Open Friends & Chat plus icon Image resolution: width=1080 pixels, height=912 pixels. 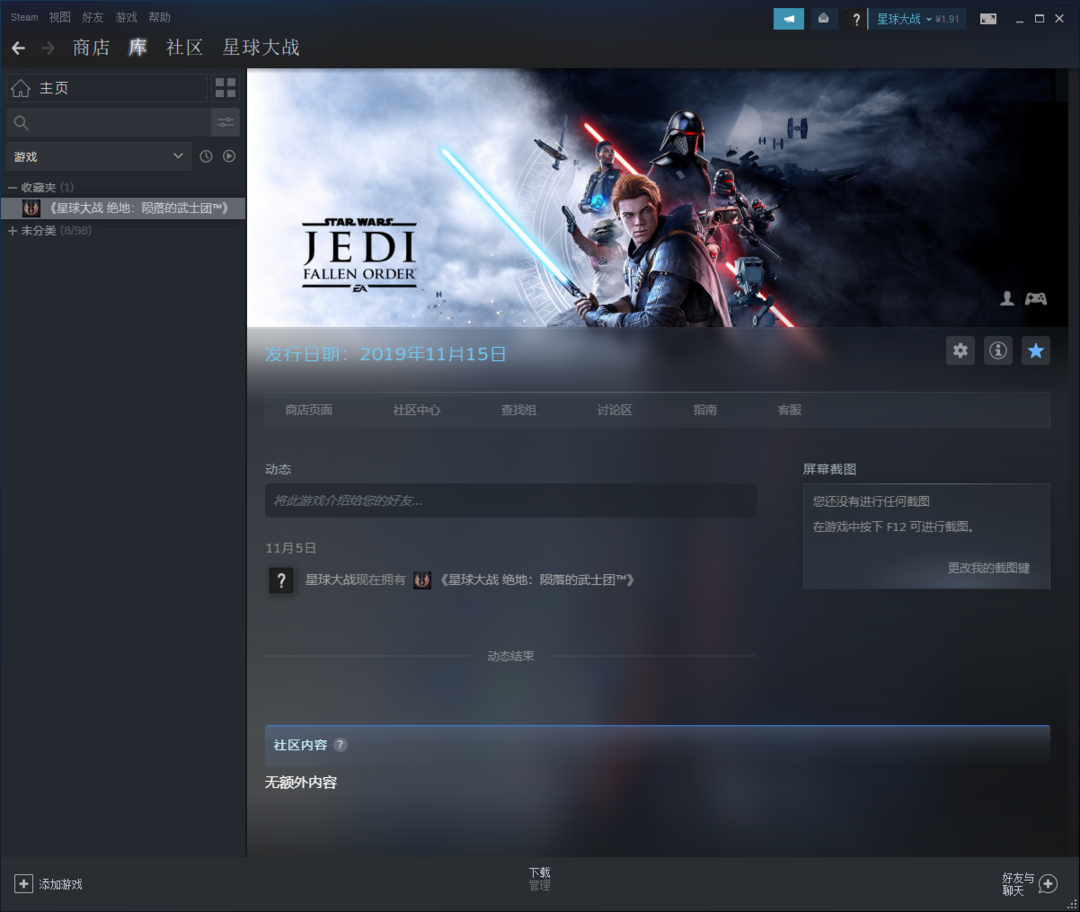point(1047,884)
